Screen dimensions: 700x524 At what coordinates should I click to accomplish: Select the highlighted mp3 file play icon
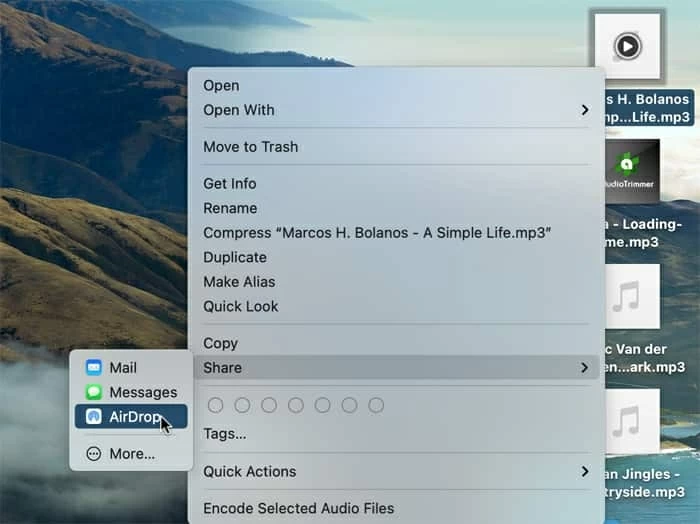[627, 46]
